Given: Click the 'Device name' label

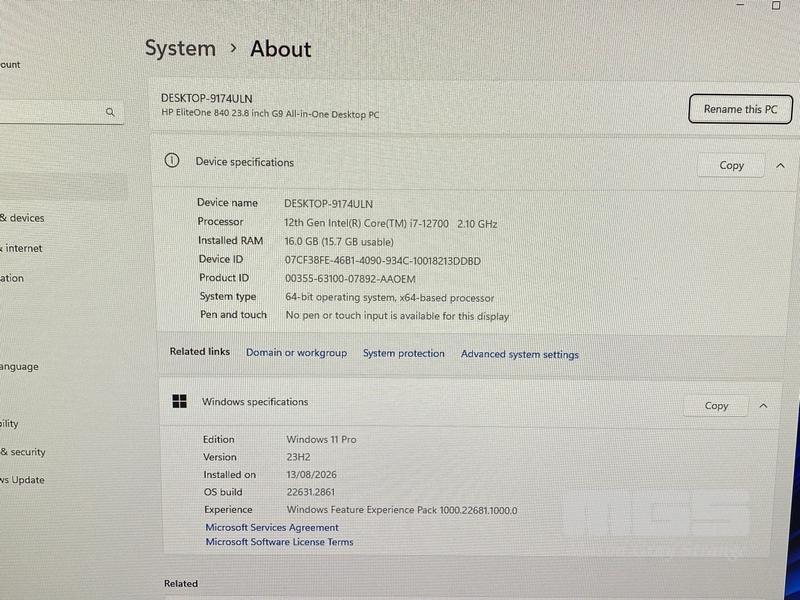Looking at the screenshot, I should (227, 203).
